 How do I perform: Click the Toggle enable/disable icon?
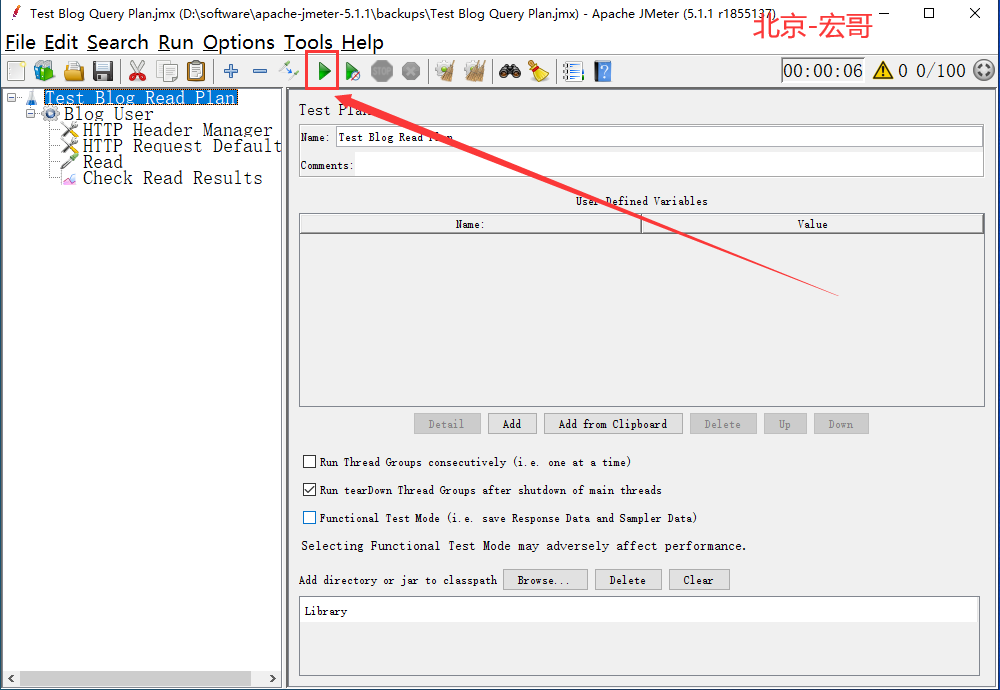pos(289,71)
